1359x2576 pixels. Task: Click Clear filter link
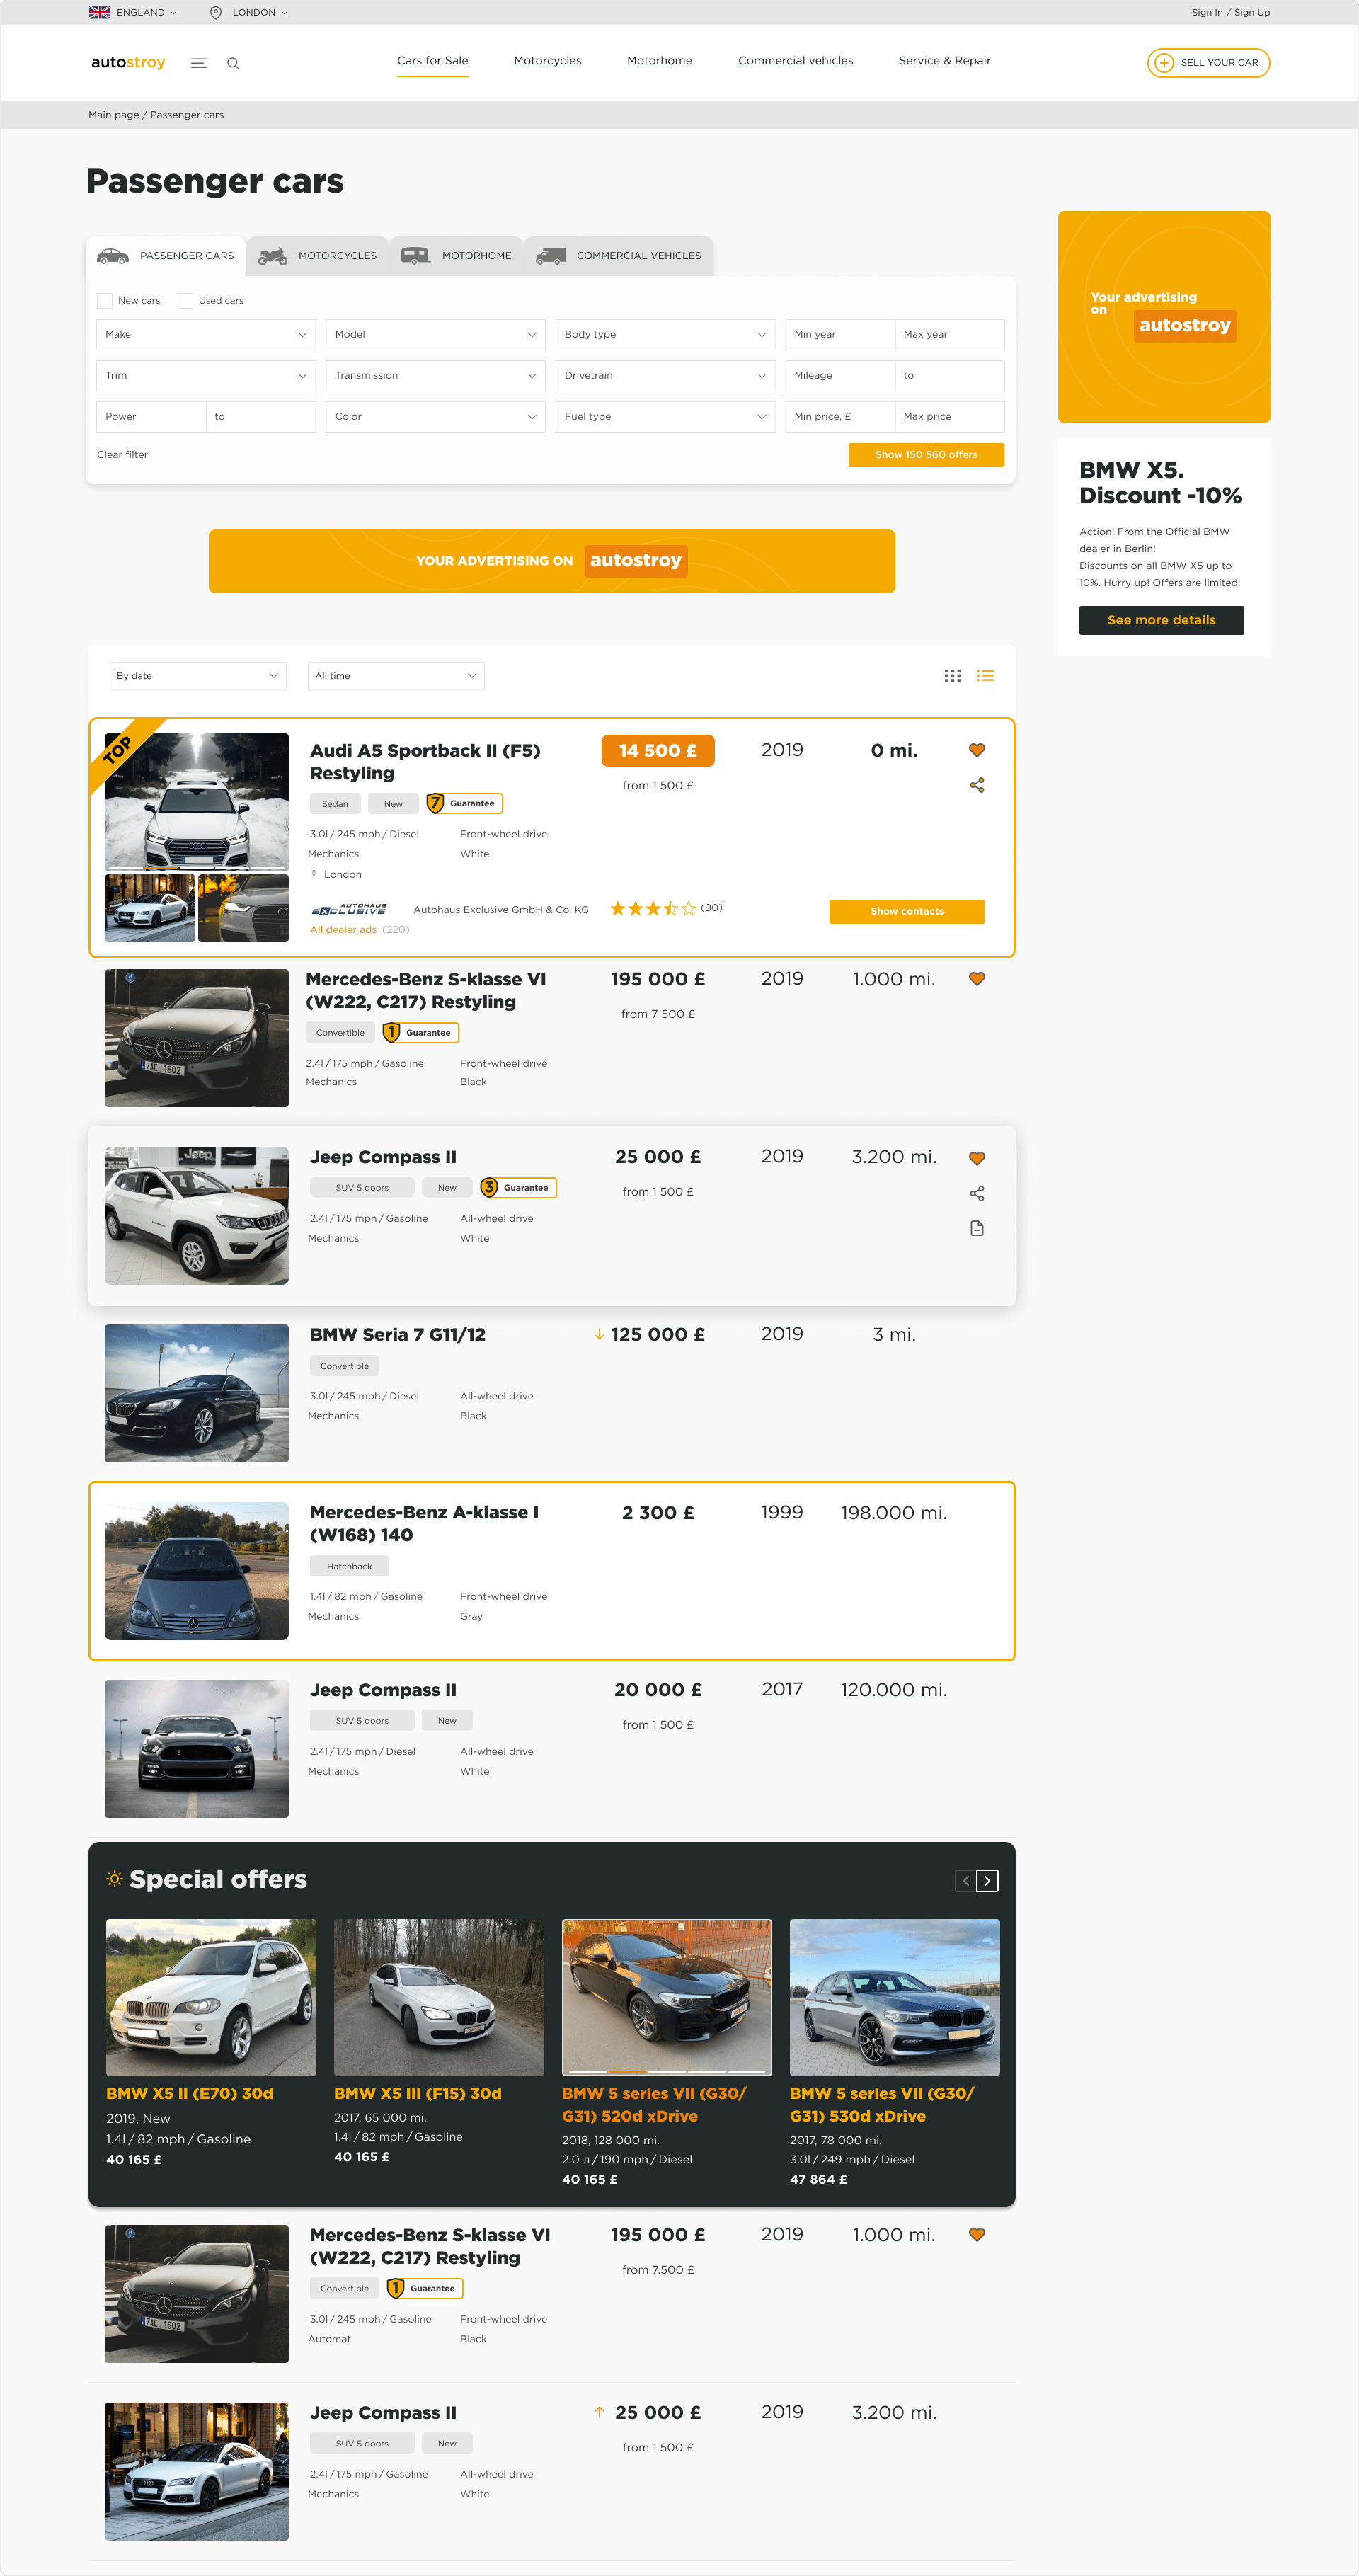click(122, 455)
